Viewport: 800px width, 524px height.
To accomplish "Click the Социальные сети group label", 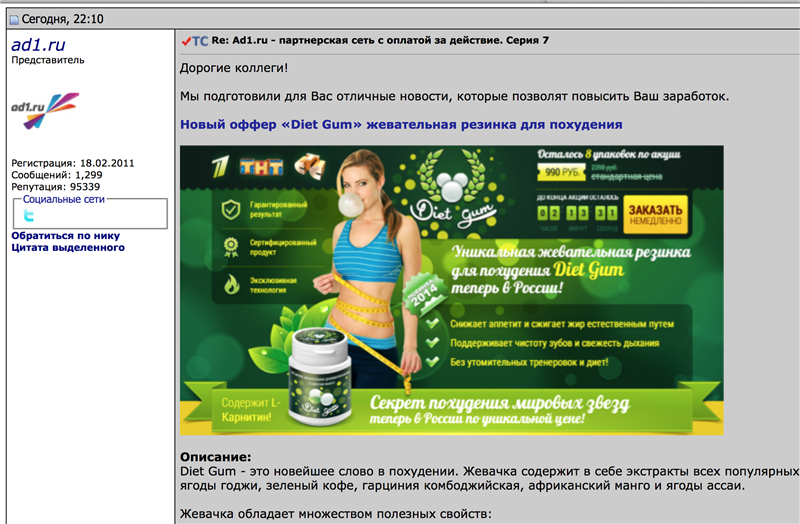I will coord(64,199).
